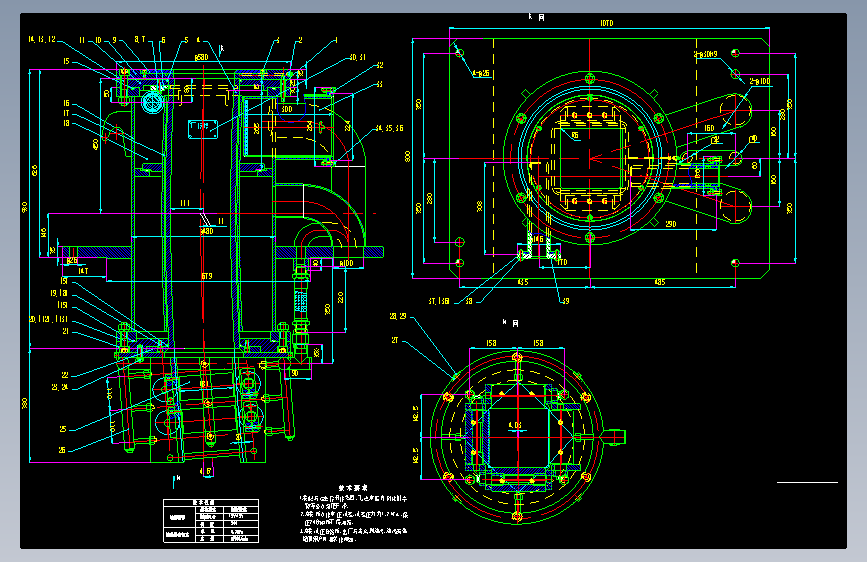Click the "22" callout label
Image resolution: width=867 pixels, height=562 pixels.
pos(65,375)
